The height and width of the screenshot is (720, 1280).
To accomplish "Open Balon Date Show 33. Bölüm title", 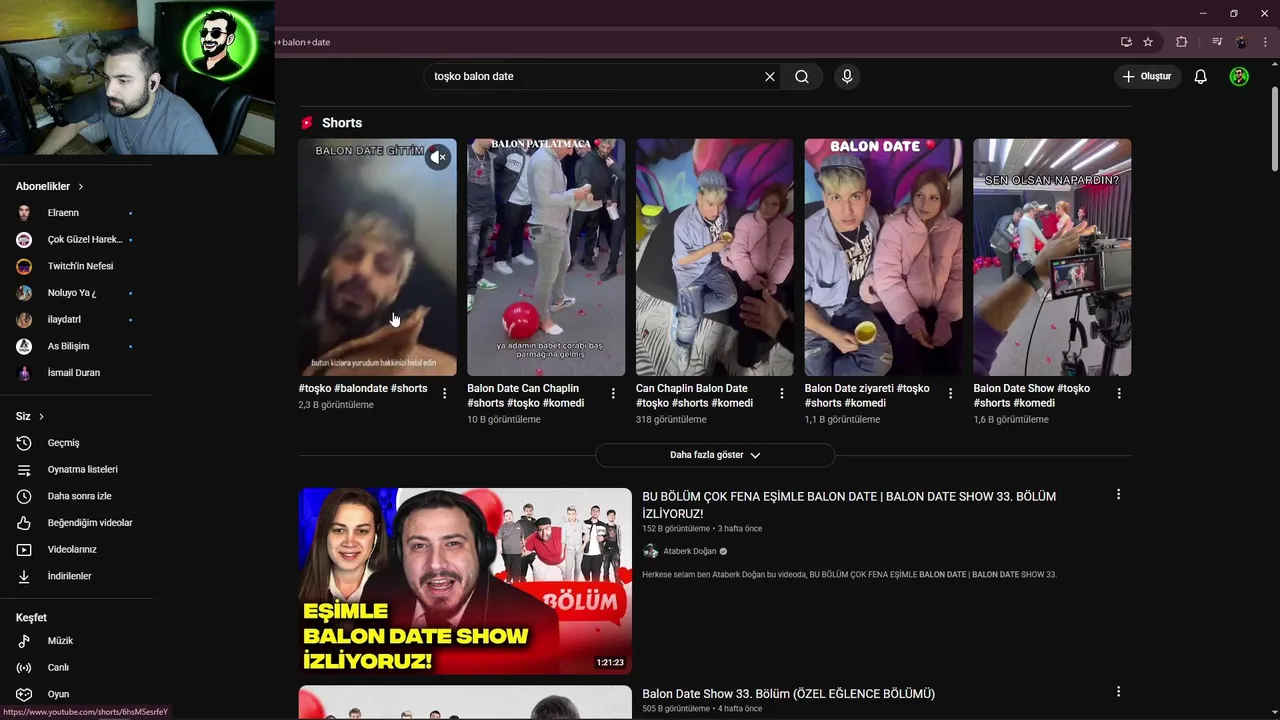I will click(x=788, y=693).
